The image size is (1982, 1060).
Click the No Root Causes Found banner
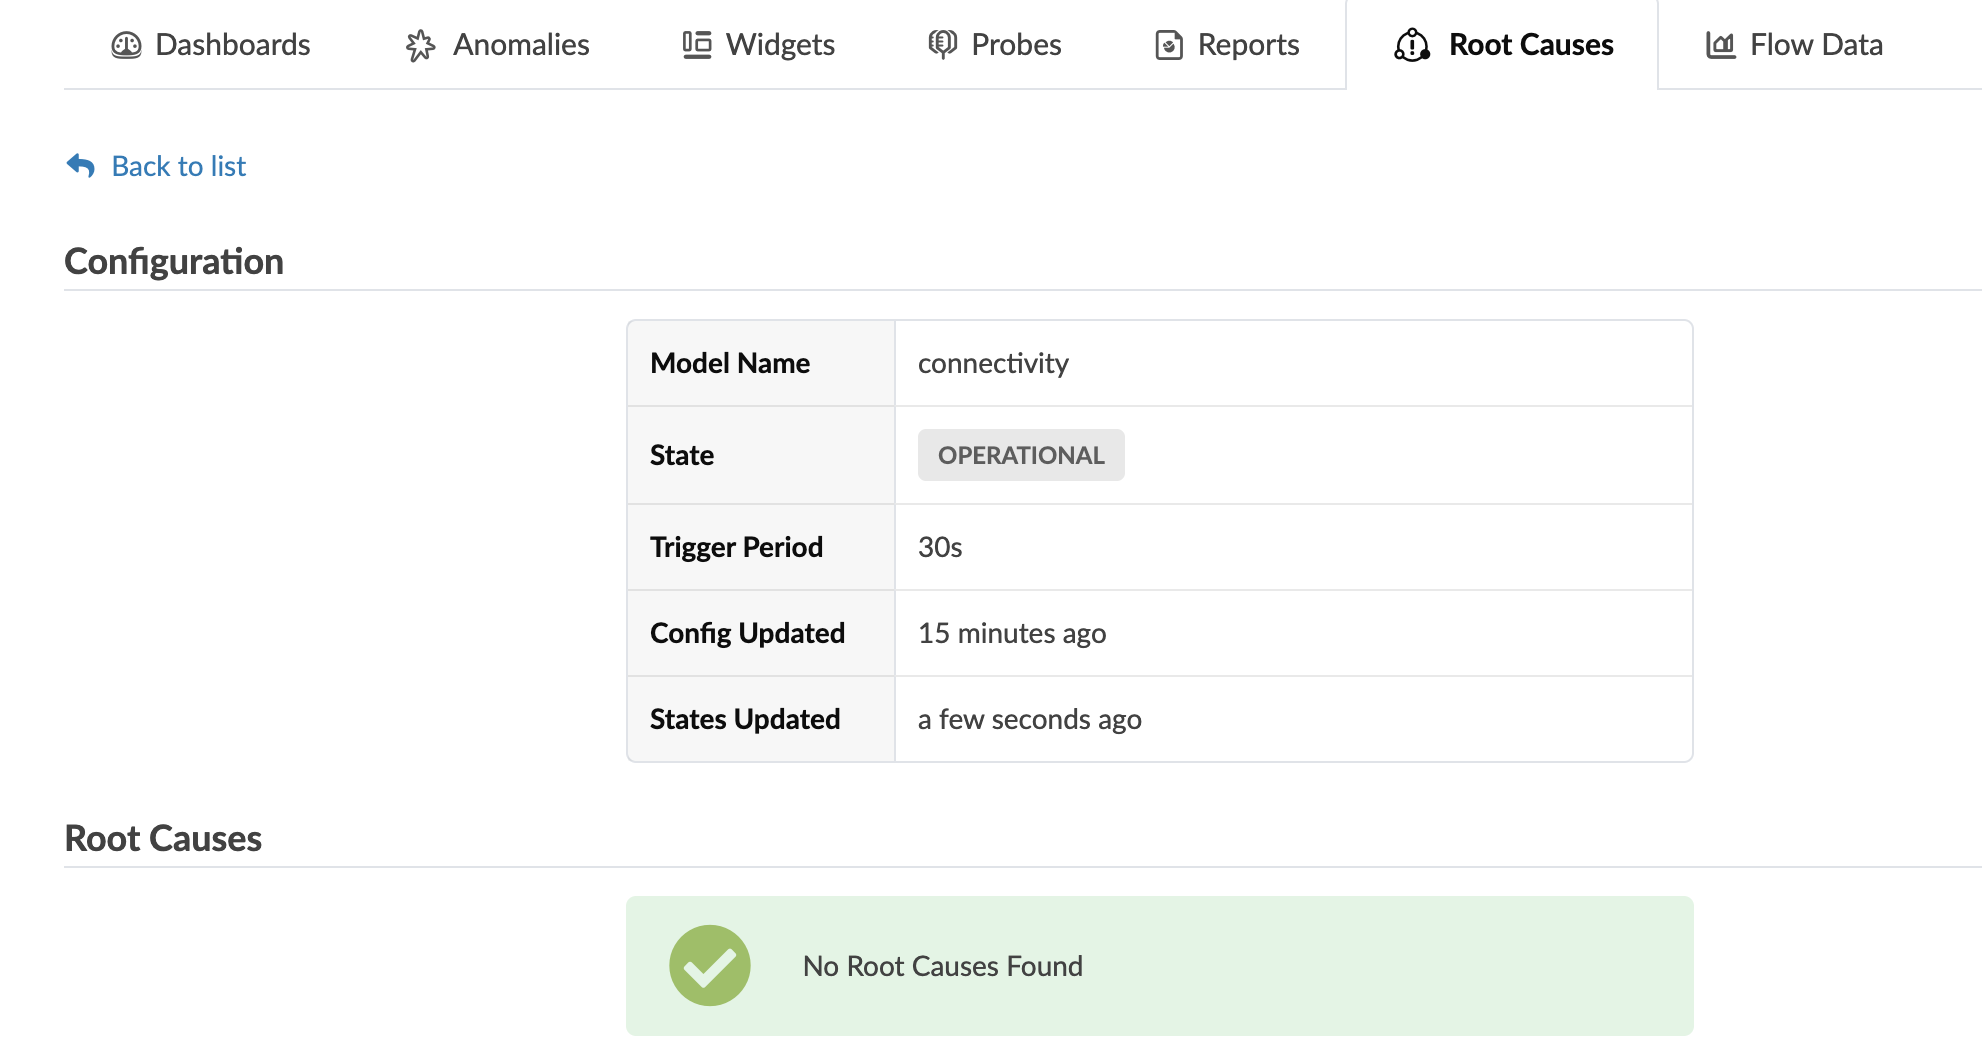click(1159, 966)
